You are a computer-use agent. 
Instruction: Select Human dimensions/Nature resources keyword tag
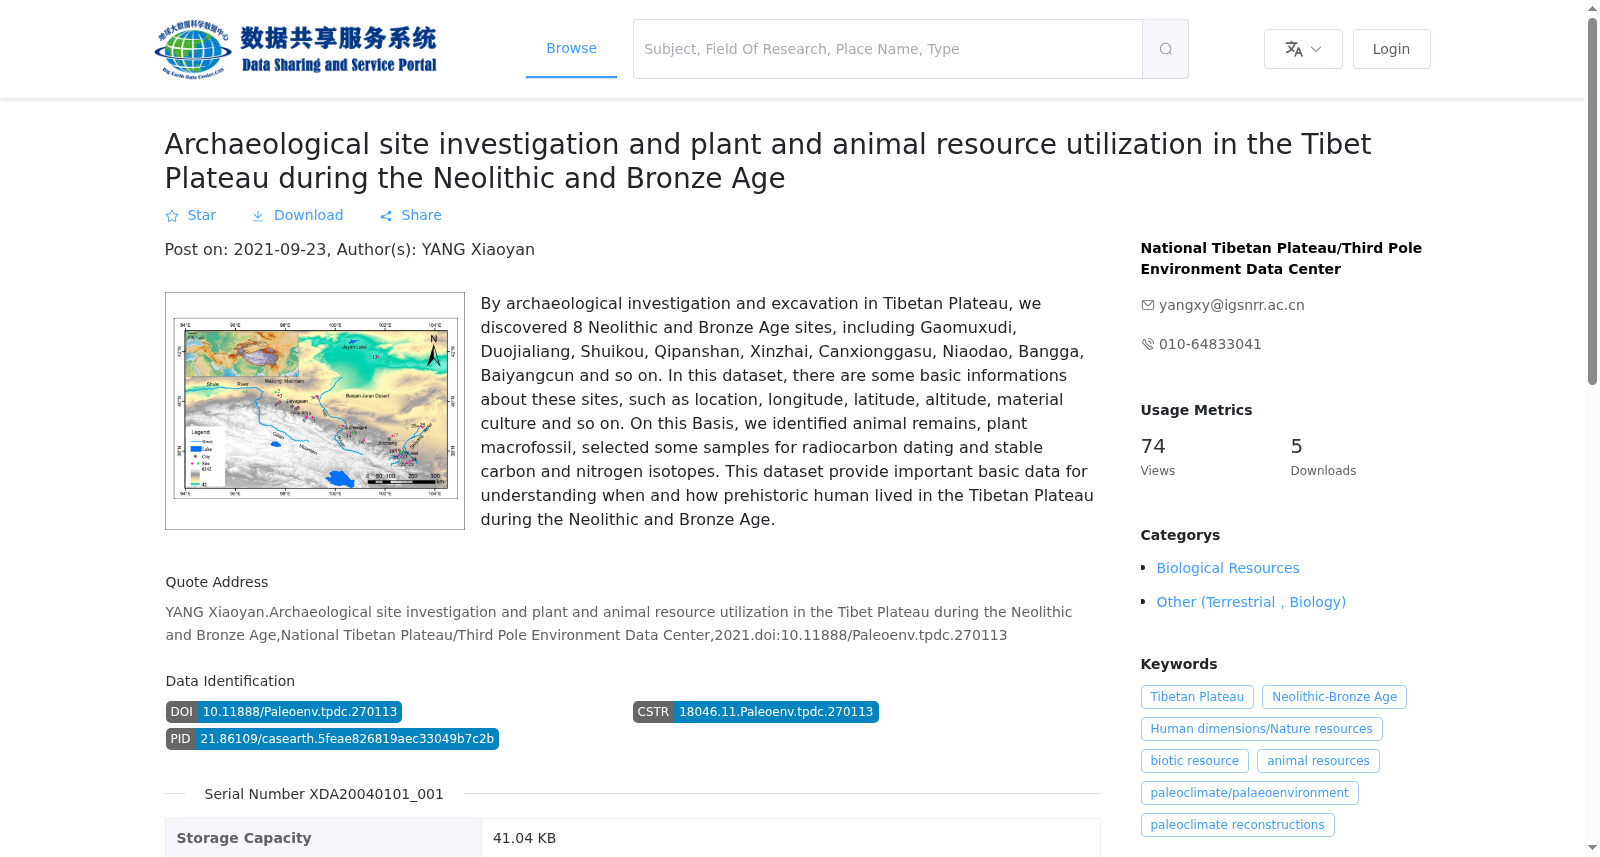(1261, 729)
